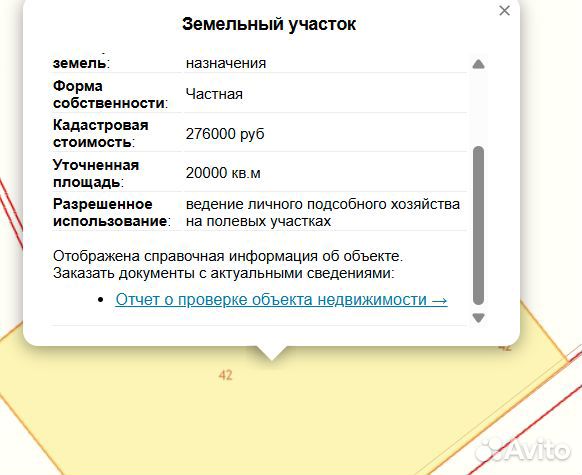Image resolution: width=582 pixels, height=475 pixels.
Task: Click the scroll up arrow in popup
Action: click(478, 64)
